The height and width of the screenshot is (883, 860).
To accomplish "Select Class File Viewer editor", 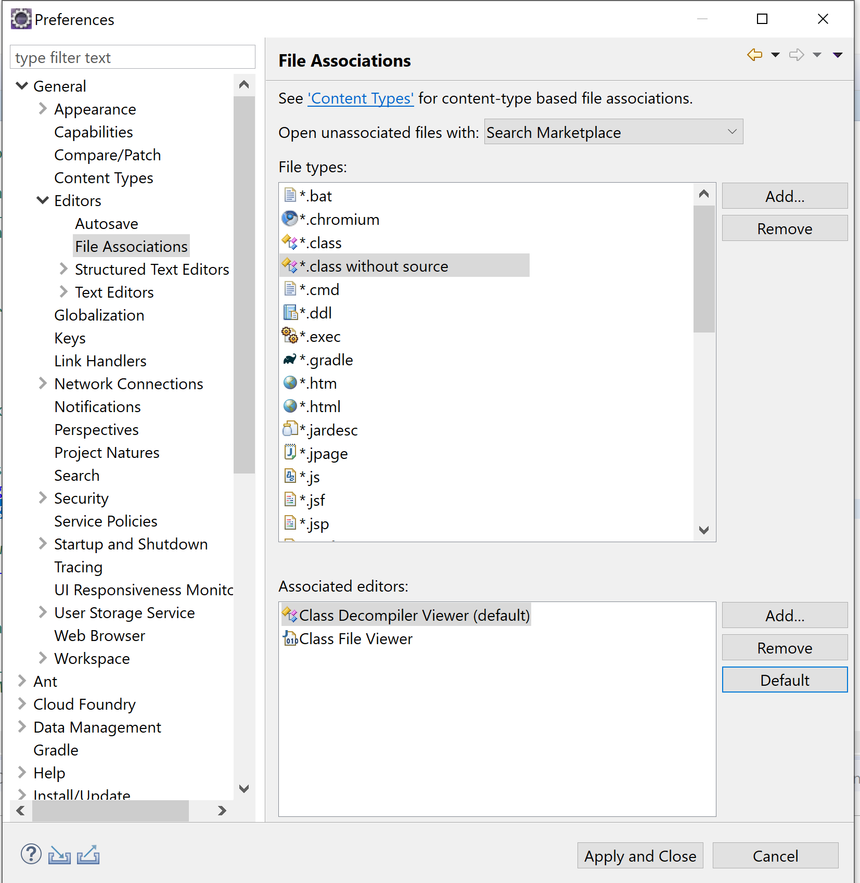I will coord(355,639).
